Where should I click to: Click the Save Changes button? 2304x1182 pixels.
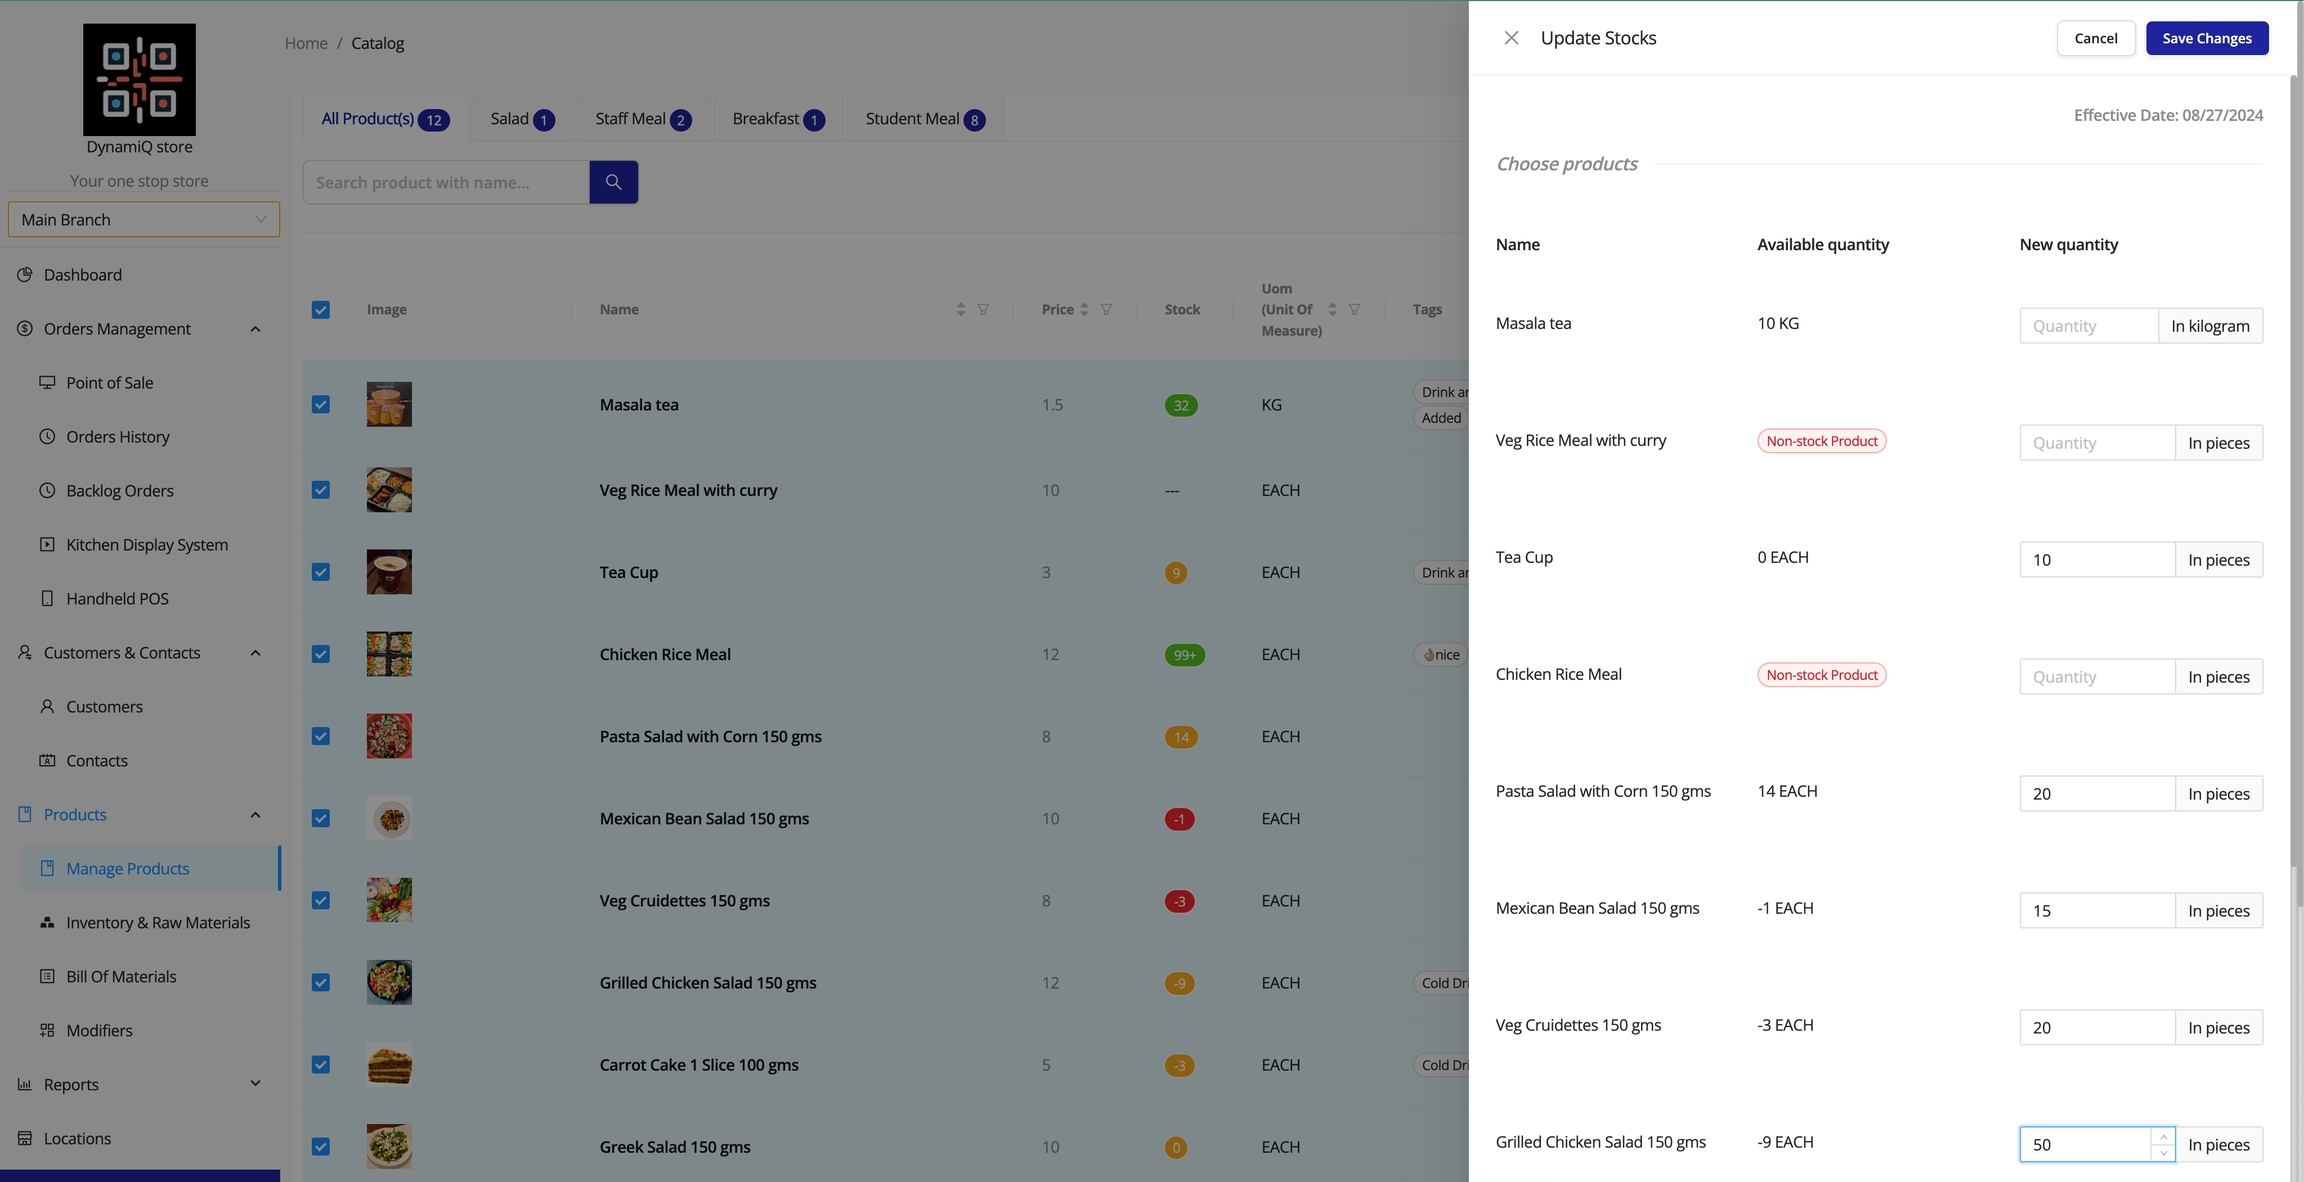[x=2206, y=38]
